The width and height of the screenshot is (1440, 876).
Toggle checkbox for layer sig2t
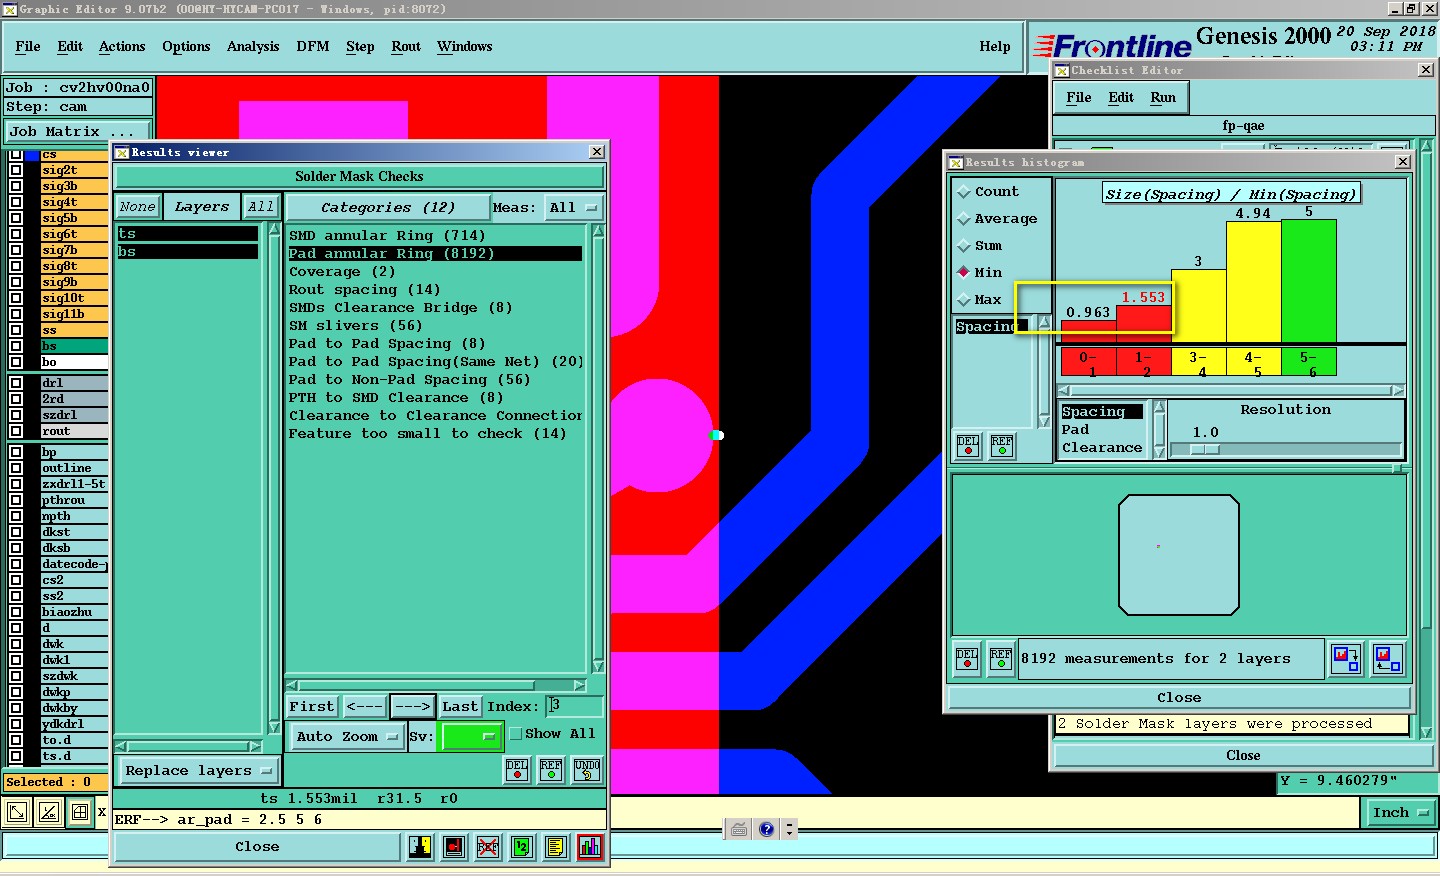click(x=15, y=170)
